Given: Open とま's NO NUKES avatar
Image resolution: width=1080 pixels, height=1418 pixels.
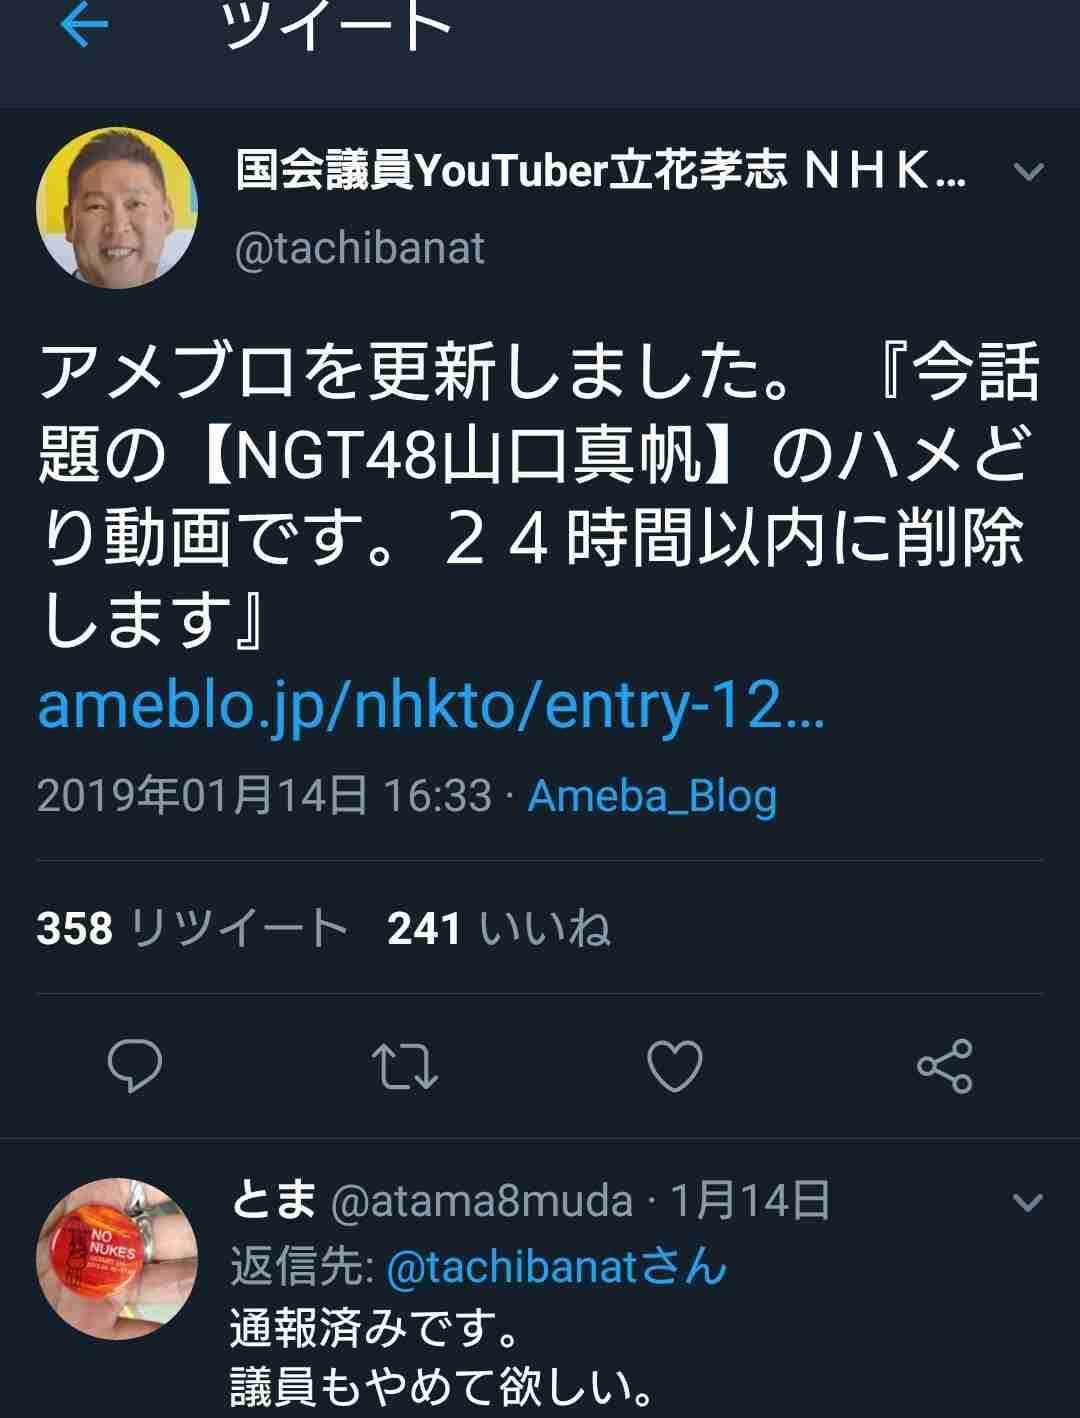Looking at the screenshot, I should pos(118,1258).
